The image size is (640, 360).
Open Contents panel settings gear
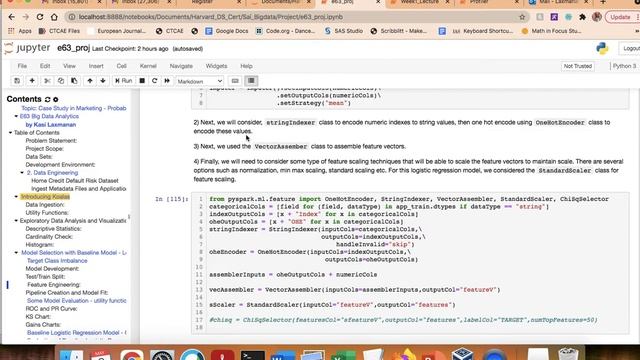[x=56, y=99]
